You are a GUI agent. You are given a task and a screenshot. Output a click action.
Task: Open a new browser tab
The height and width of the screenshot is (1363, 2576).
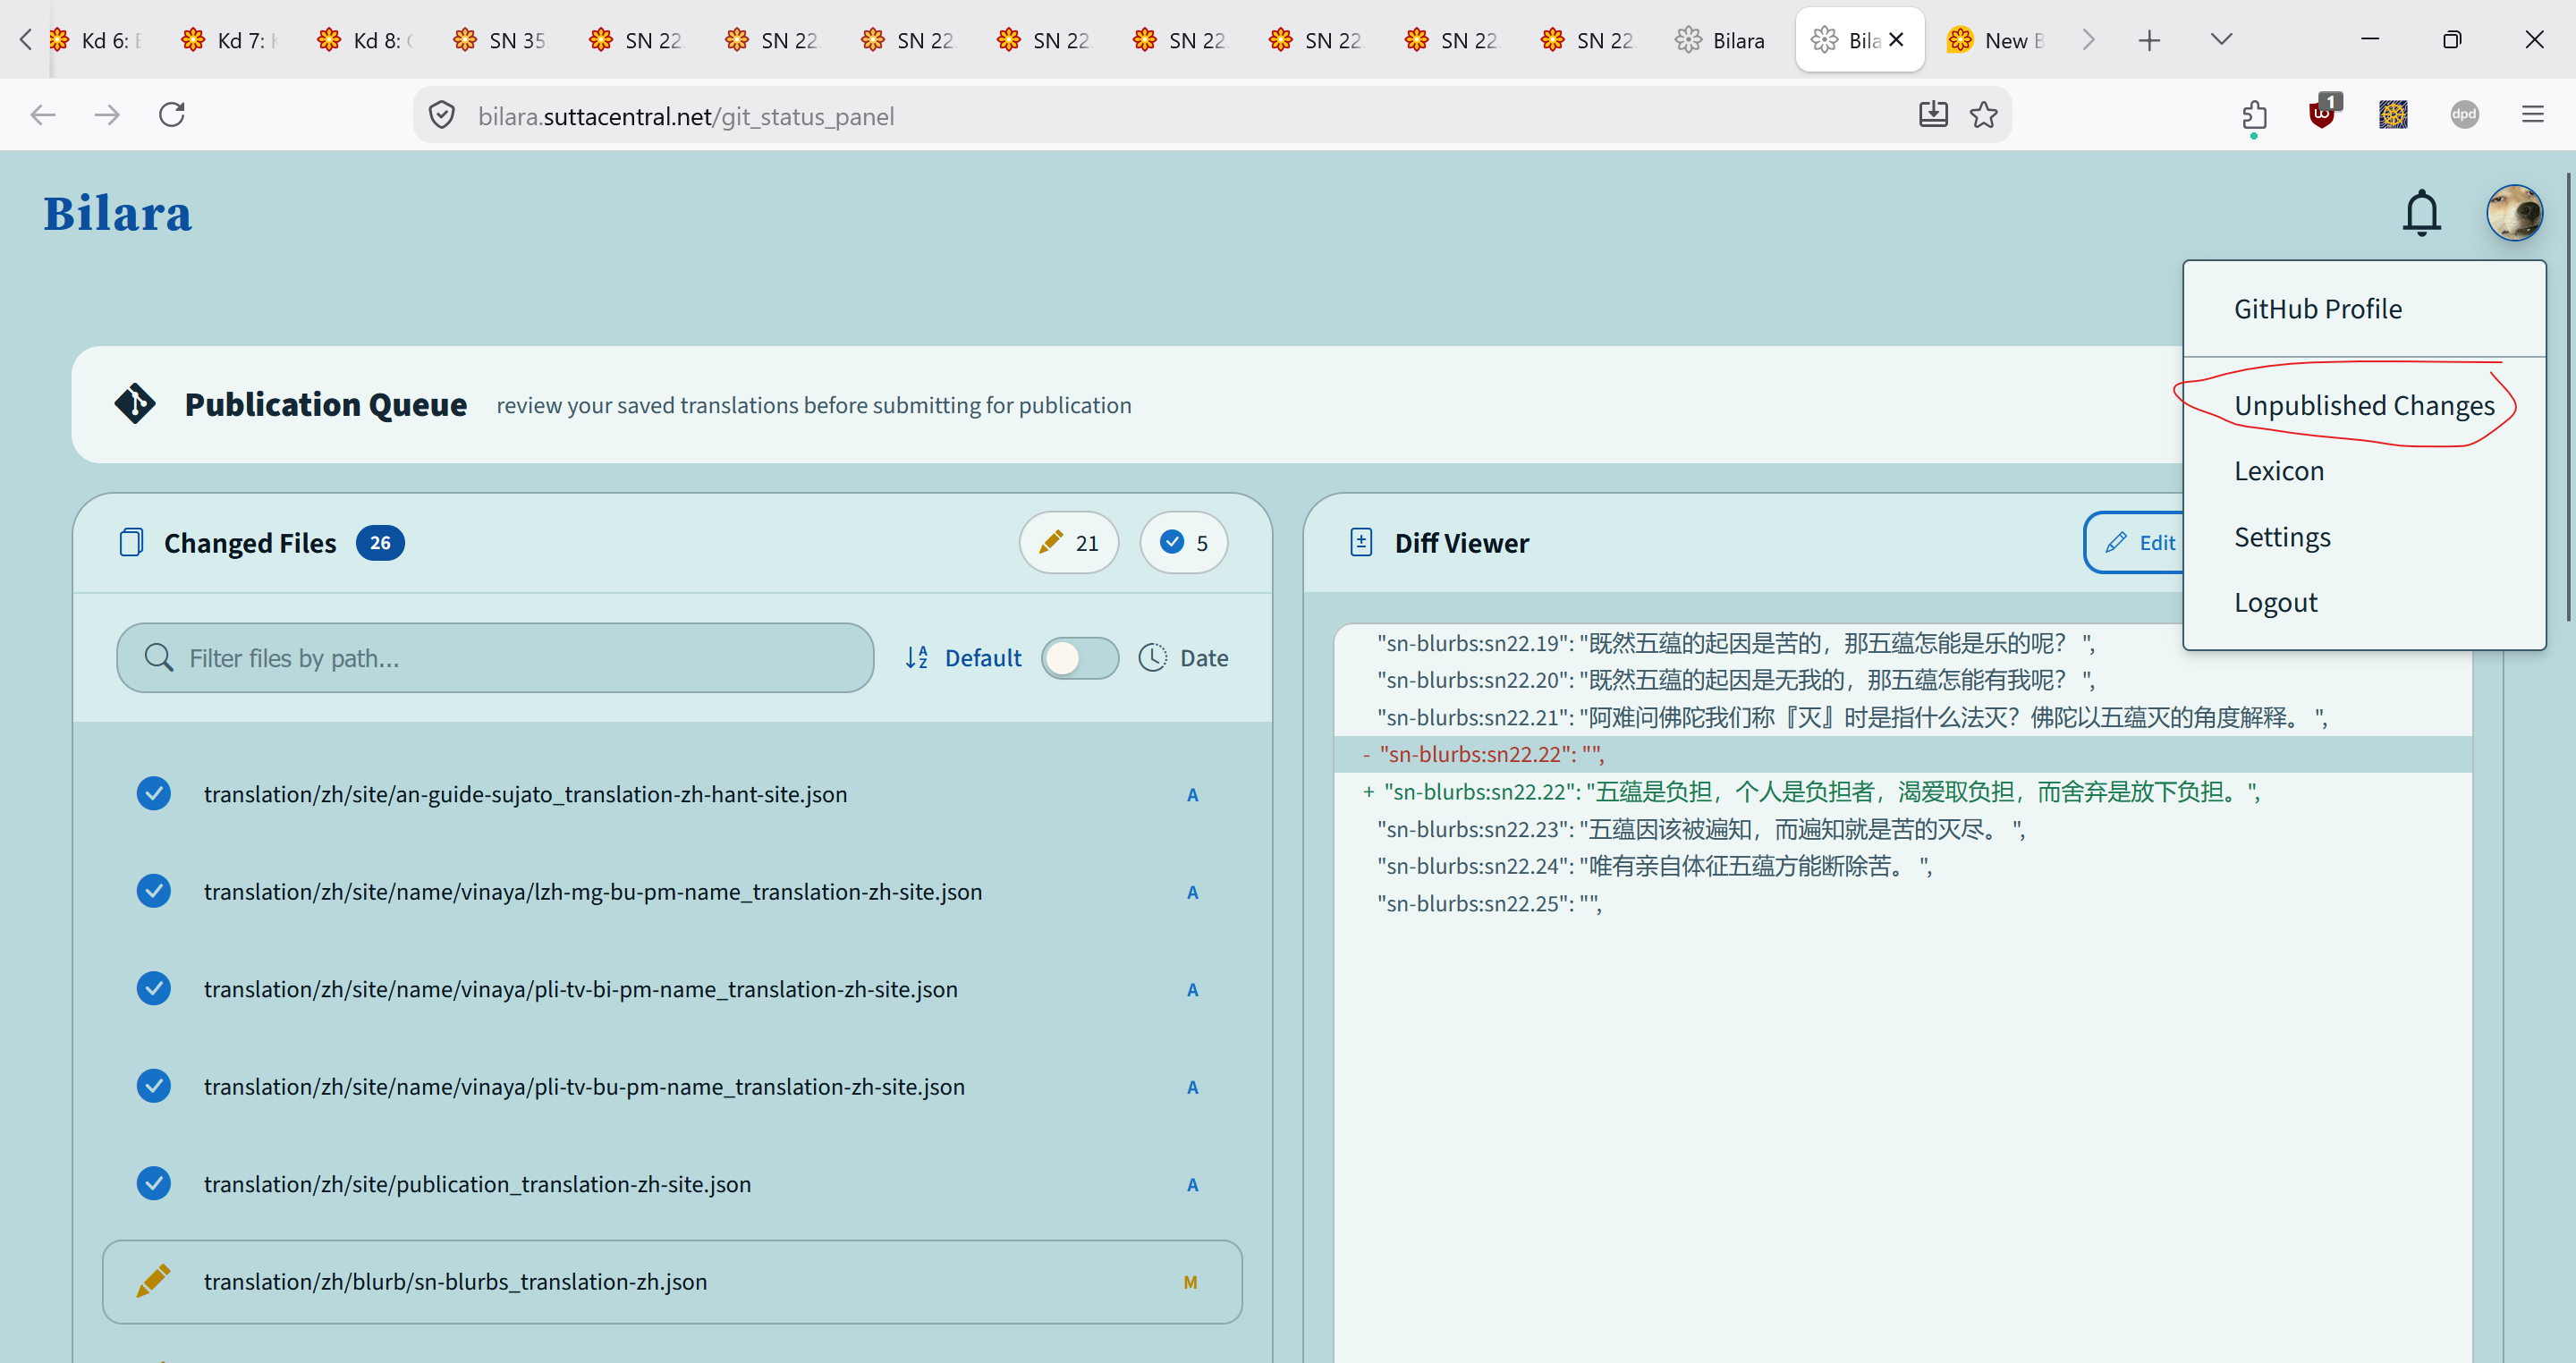coord(2149,40)
